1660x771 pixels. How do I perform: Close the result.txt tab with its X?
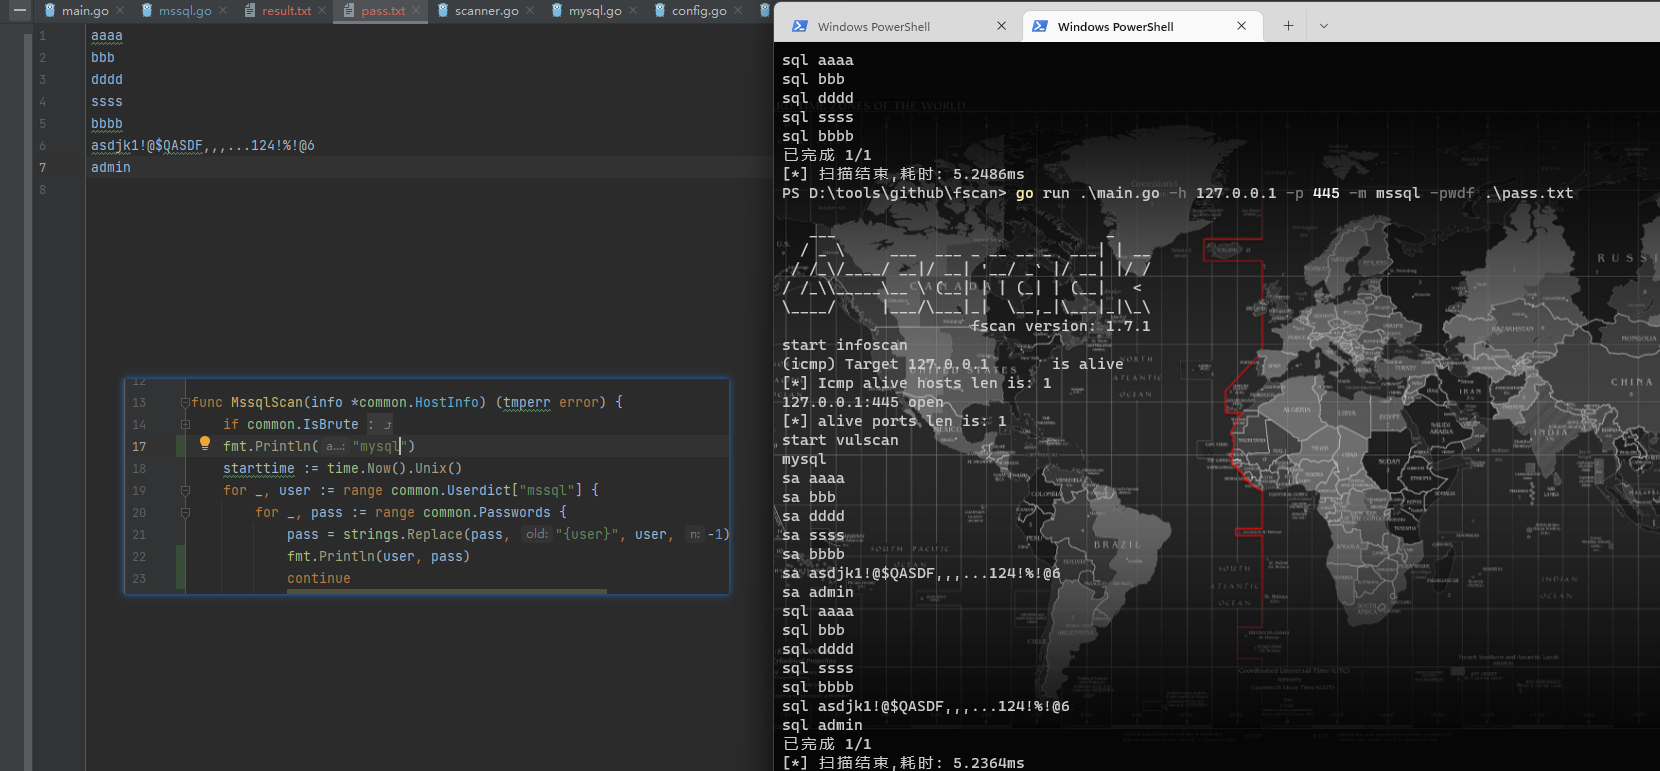[x=322, y=11]
